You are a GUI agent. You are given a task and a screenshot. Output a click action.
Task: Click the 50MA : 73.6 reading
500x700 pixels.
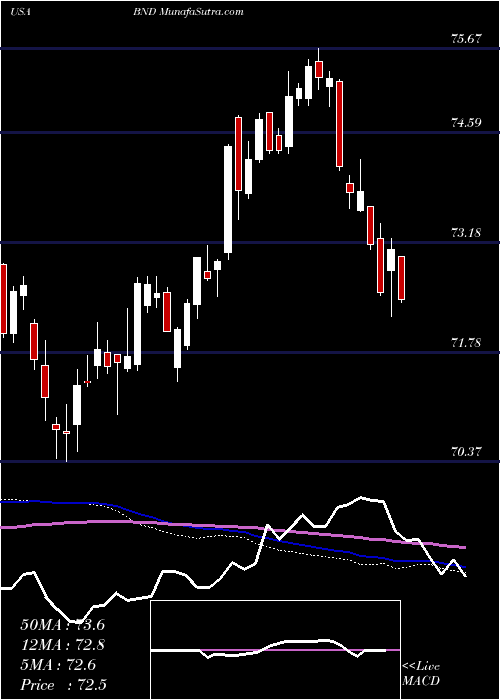tap(62, 625)
